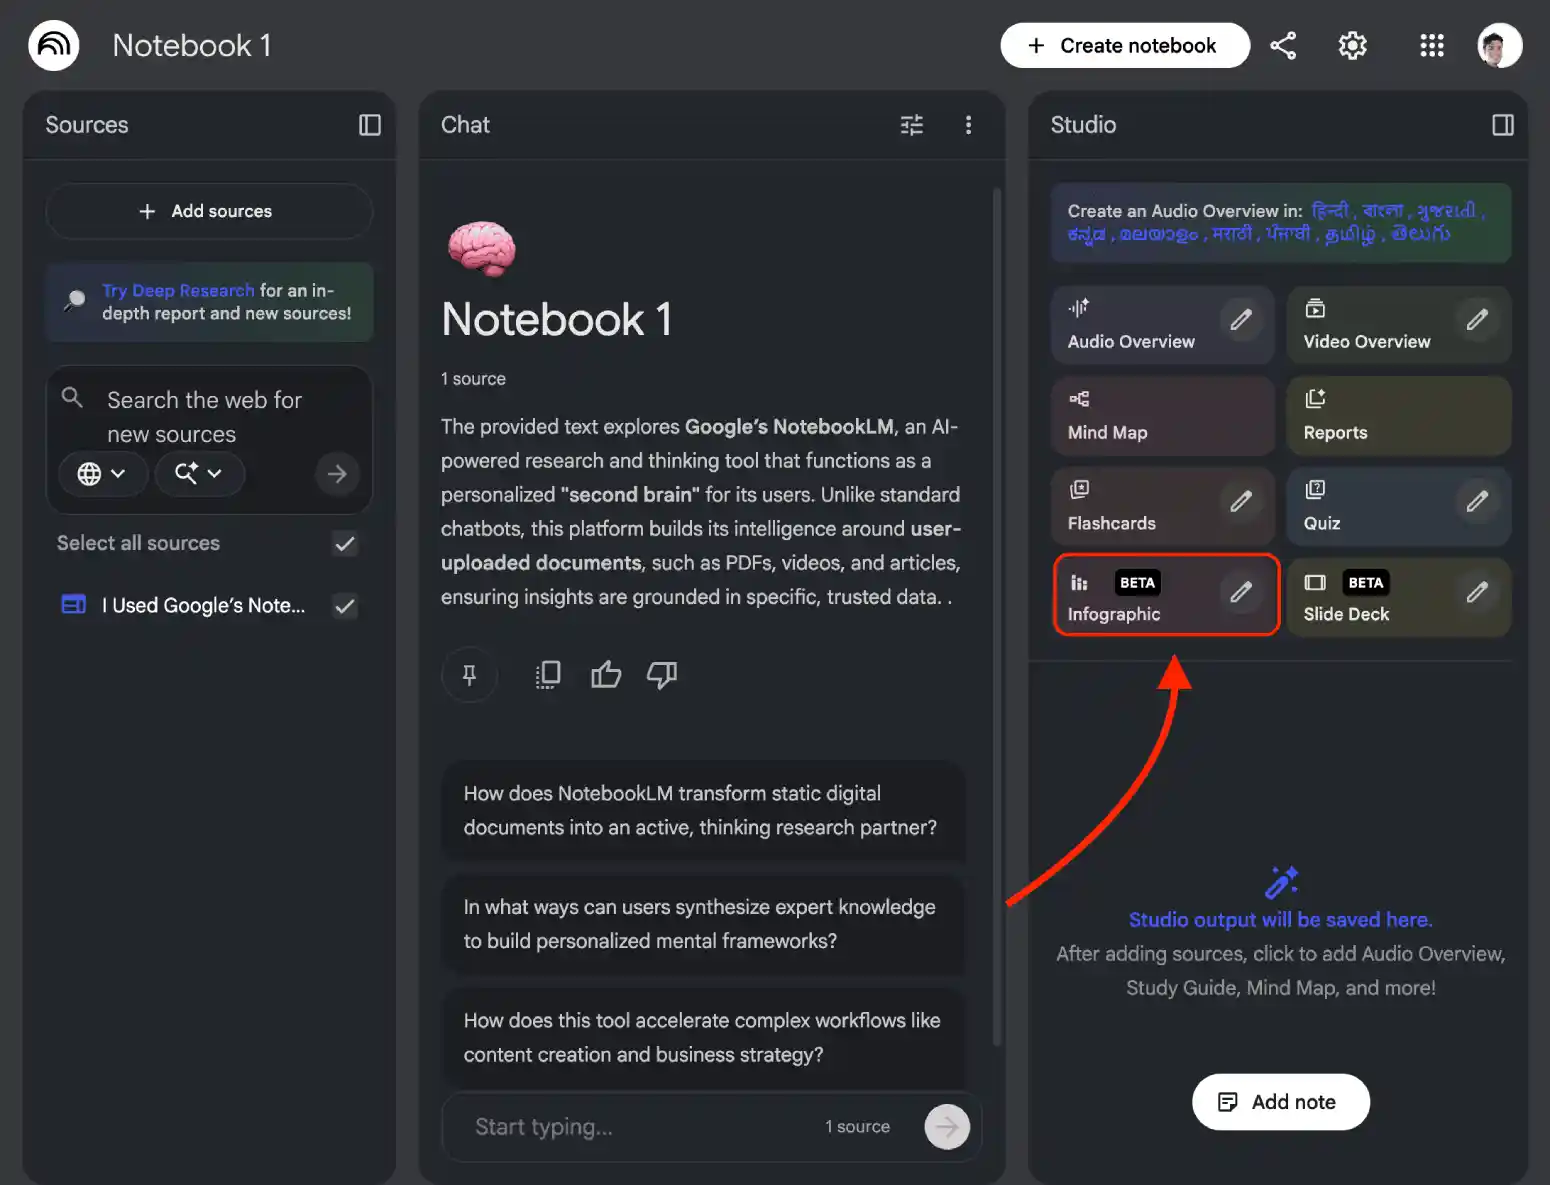This screenshot has width=1550, height=1185.
Task: Select the Infographic studio tile
Action: (x=1140, y=597)
